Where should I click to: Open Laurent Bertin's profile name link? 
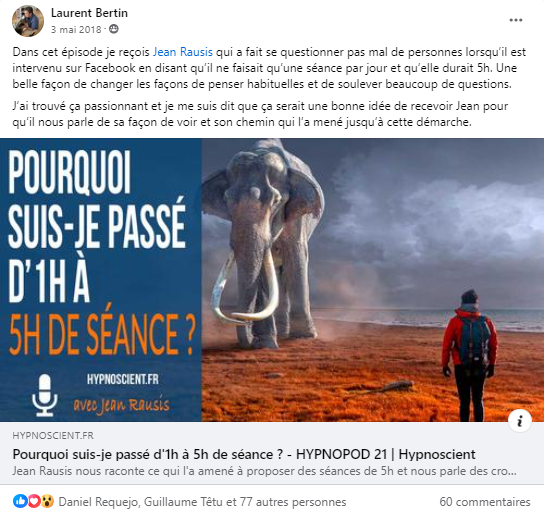click(90, 13)
